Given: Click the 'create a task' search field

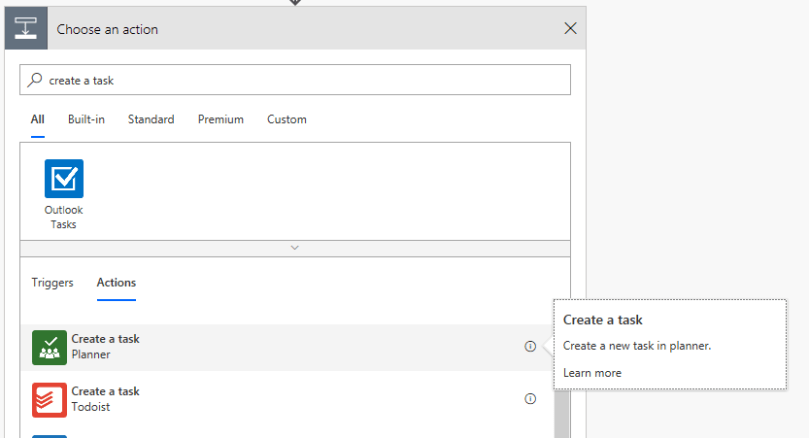Looking at the screenshot, I should point(295,80).
